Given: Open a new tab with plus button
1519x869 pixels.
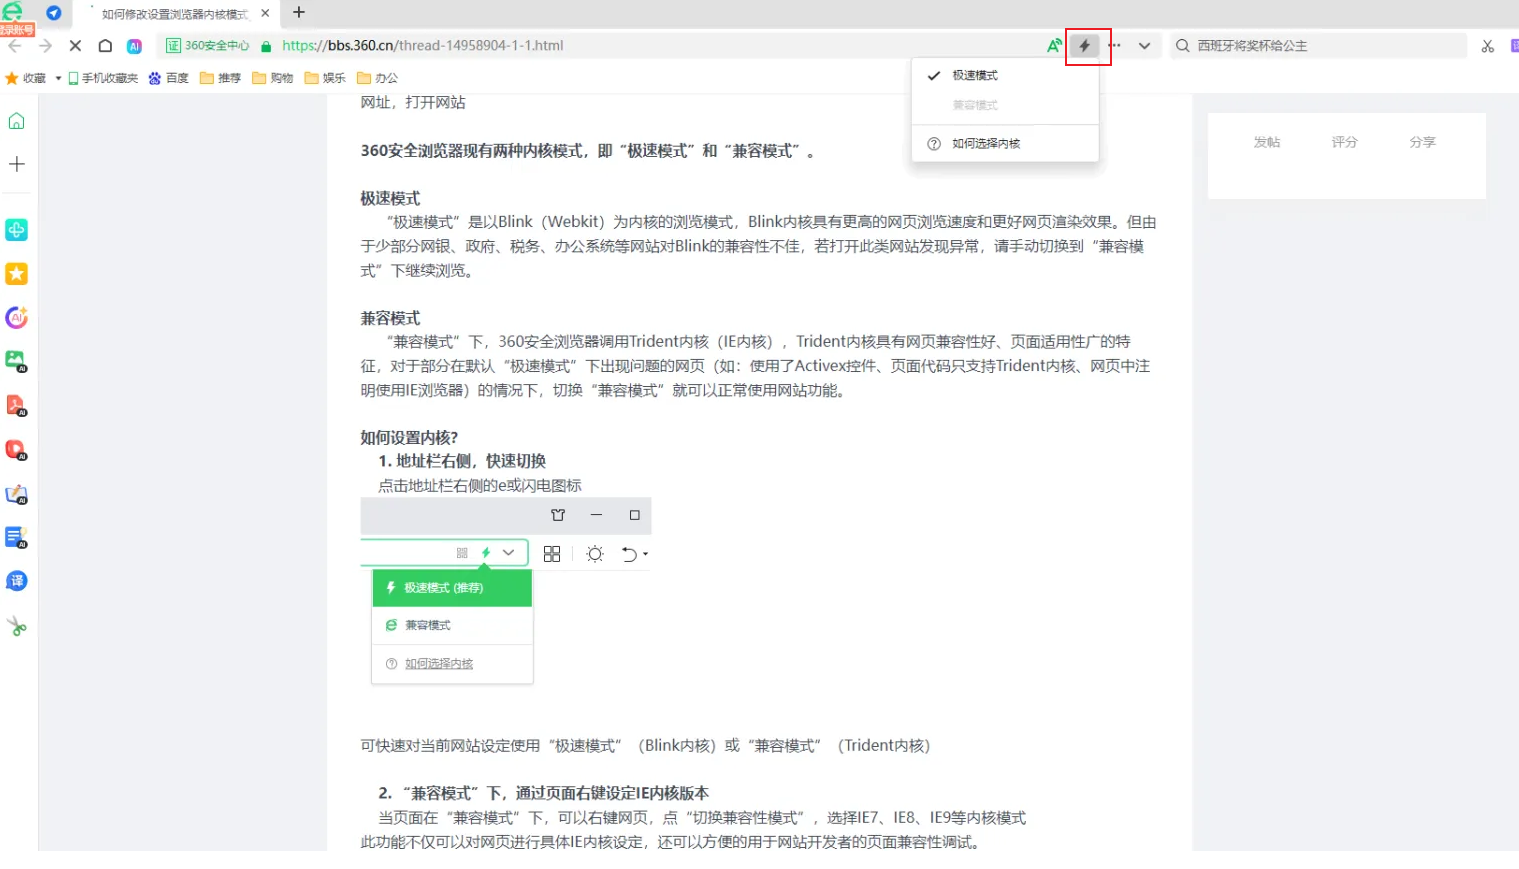Looking at the screenshot, I should pos(299,13).
